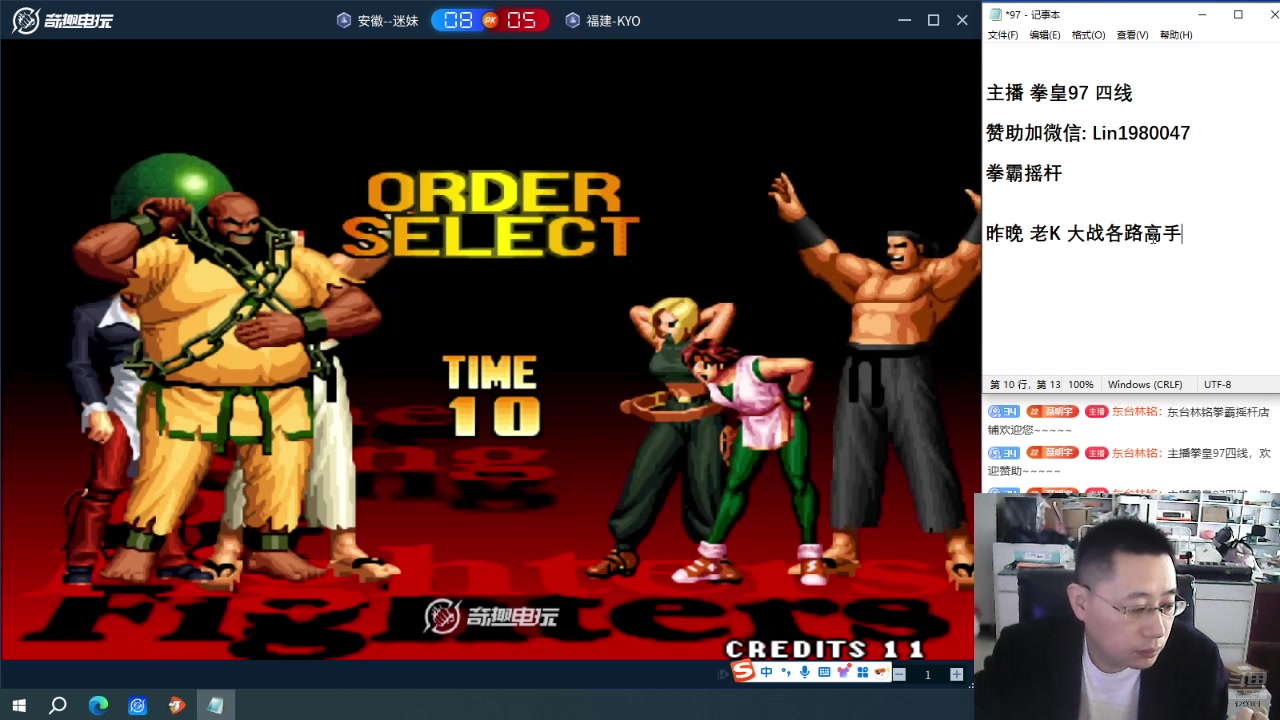Open the blue circular app in taskbar

point(137,705)
